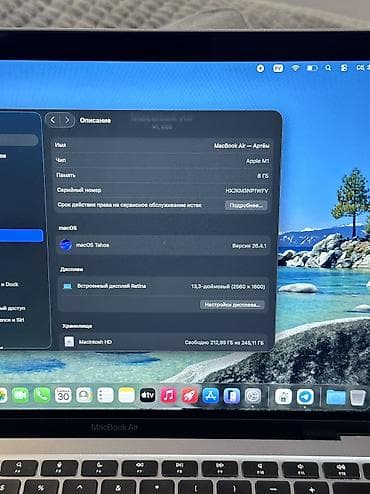The width and height of the screenshot is (370, 494).
Task: Click the Серийный номер label
Action: (x=79, y=190)
